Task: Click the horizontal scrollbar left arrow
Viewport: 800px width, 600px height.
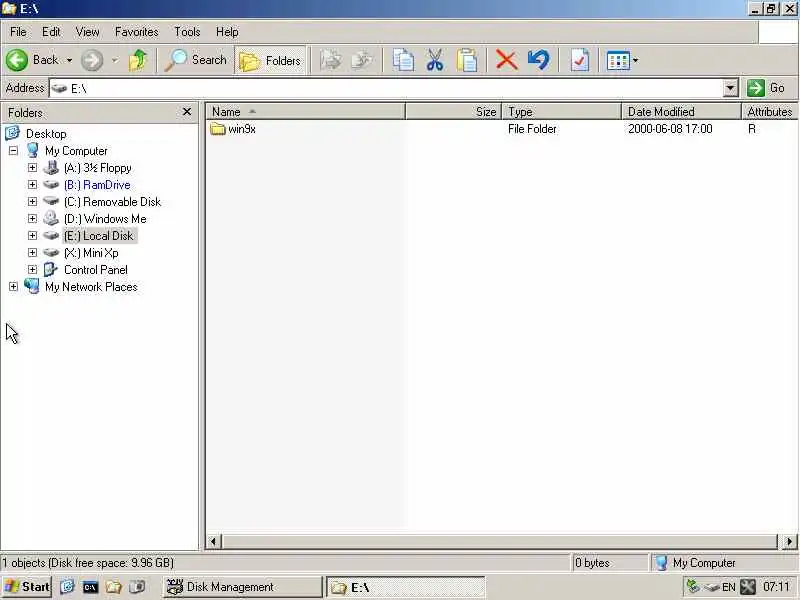Action: pos(213,541)
